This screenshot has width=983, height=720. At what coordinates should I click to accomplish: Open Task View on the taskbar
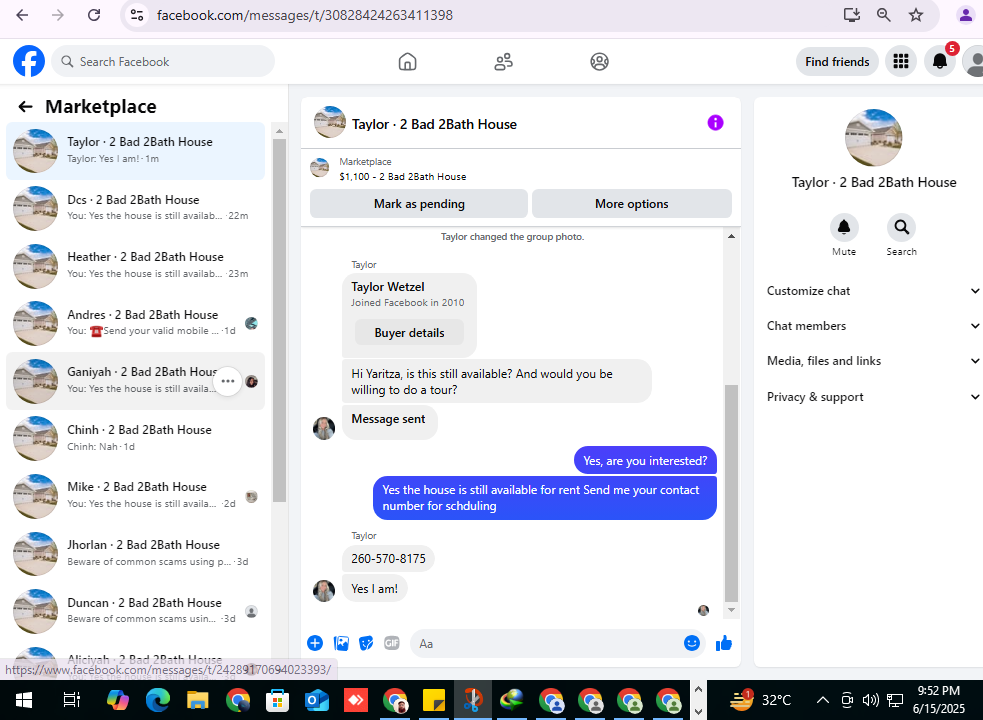pyautogui.click(x=71, y=700)
